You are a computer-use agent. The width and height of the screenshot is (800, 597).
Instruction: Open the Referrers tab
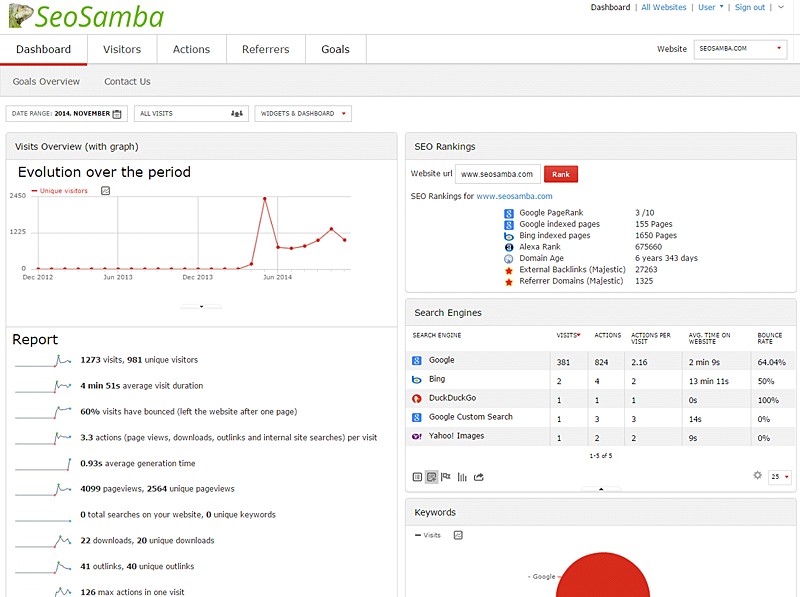[266, 49]
